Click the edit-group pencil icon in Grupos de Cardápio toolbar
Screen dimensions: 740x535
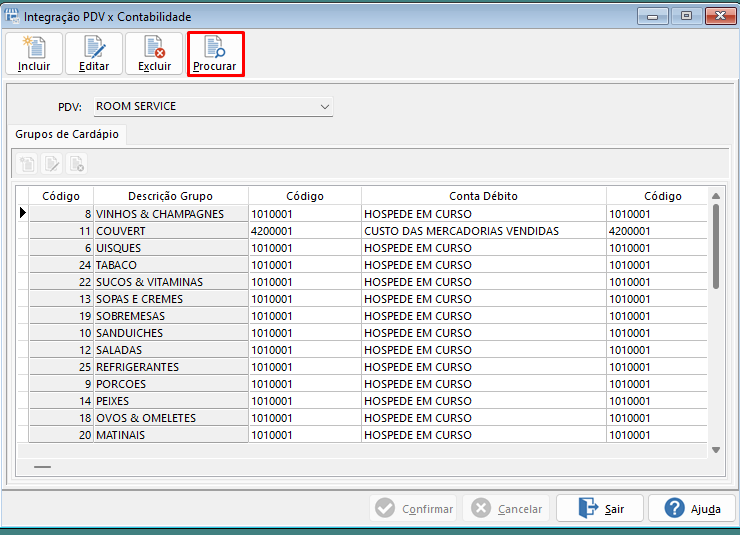tap(52, 164)
